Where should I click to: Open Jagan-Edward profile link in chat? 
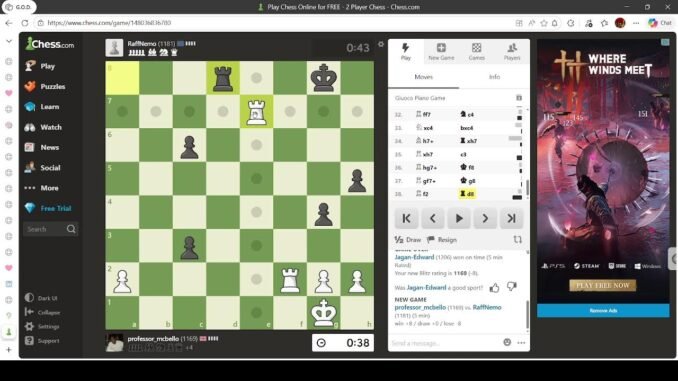point(414,257)
